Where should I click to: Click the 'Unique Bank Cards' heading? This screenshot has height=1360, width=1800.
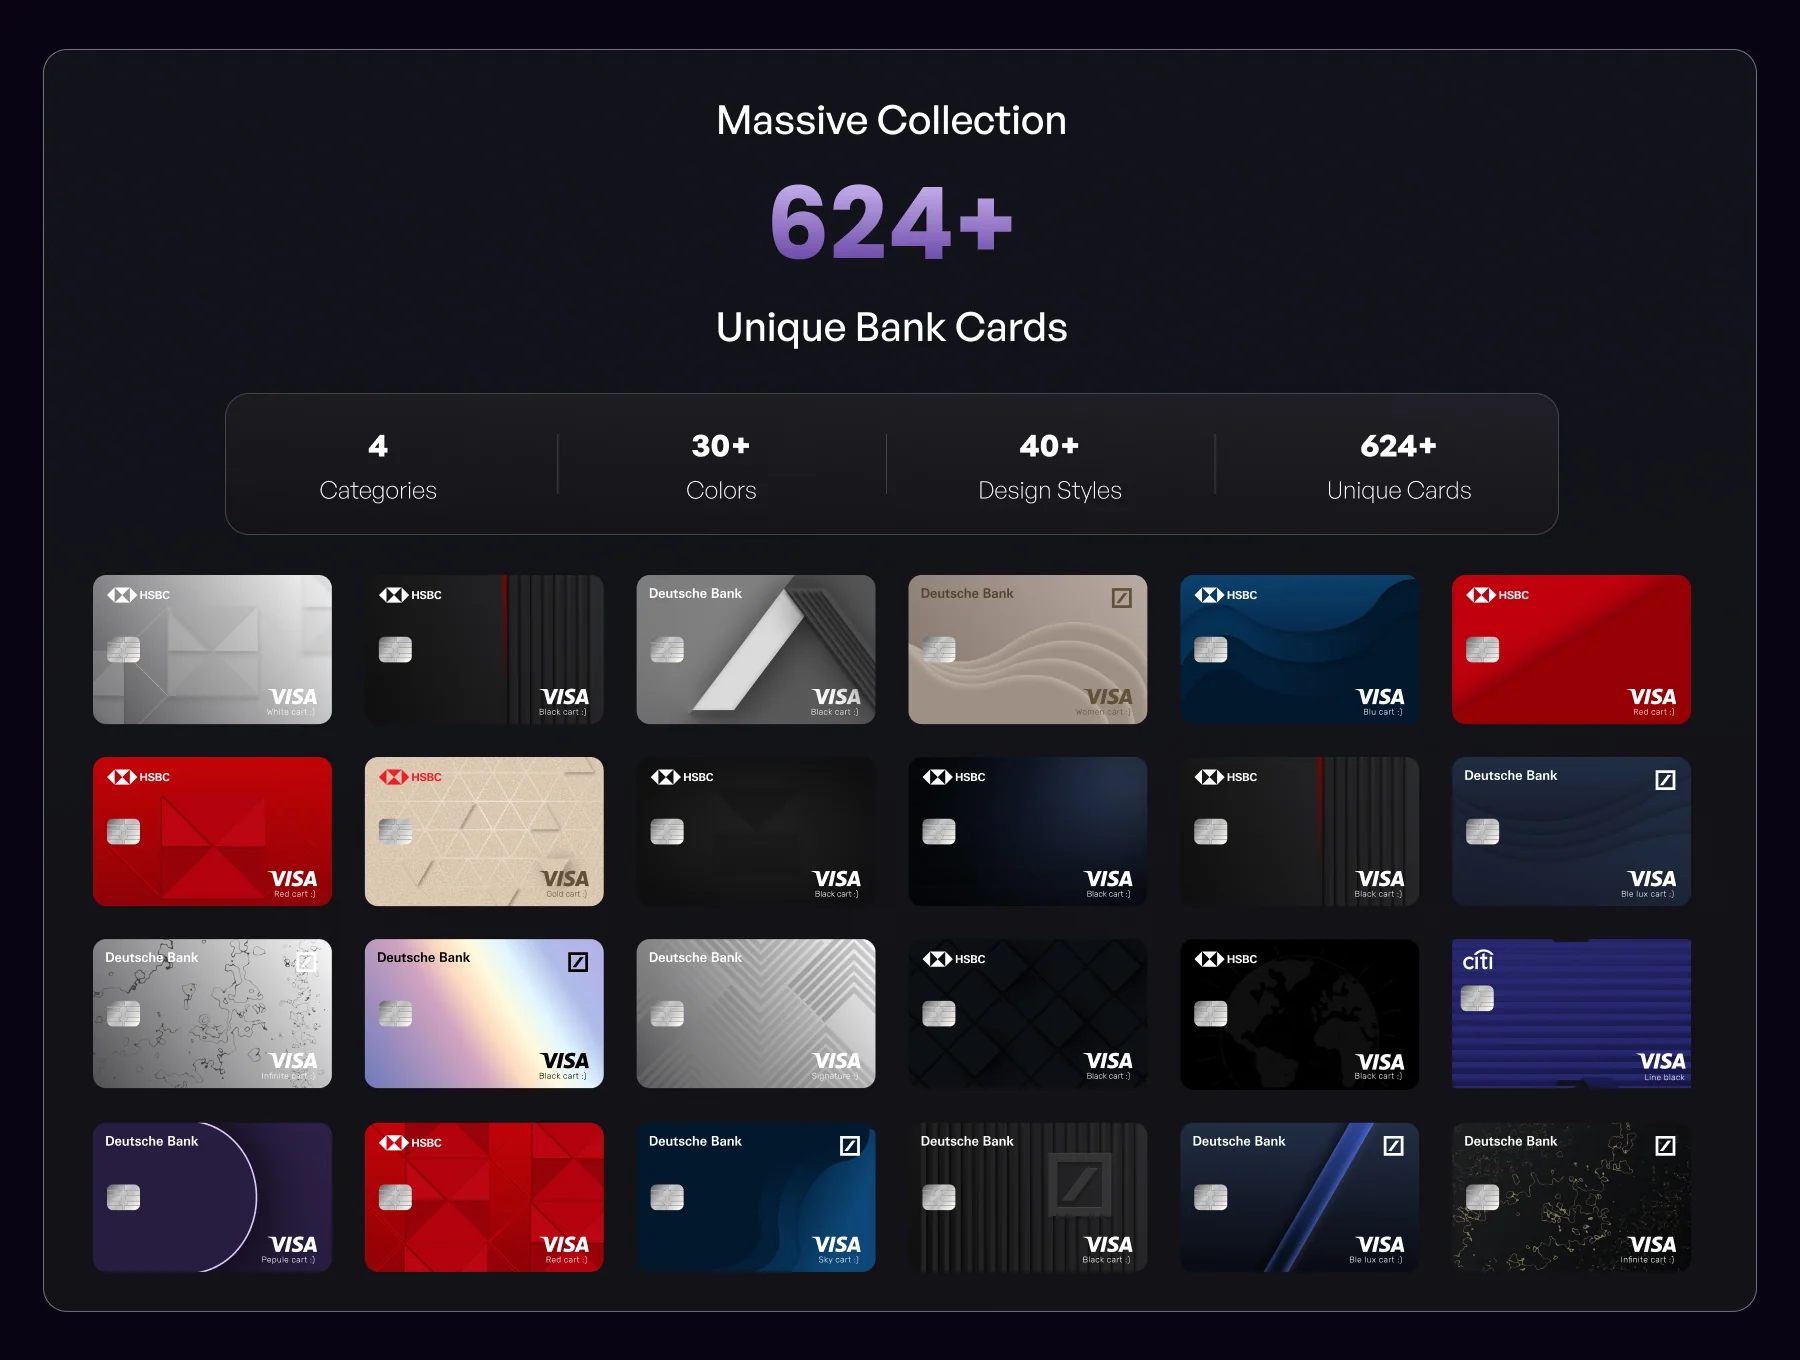pos(892,327)
